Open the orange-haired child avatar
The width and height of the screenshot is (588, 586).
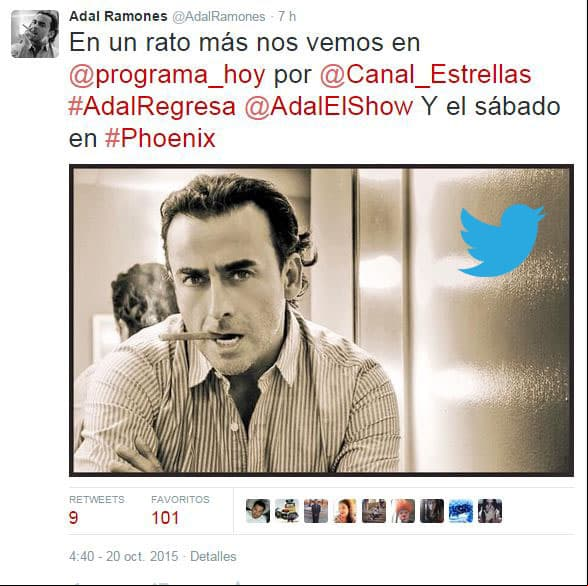[403, 511]
